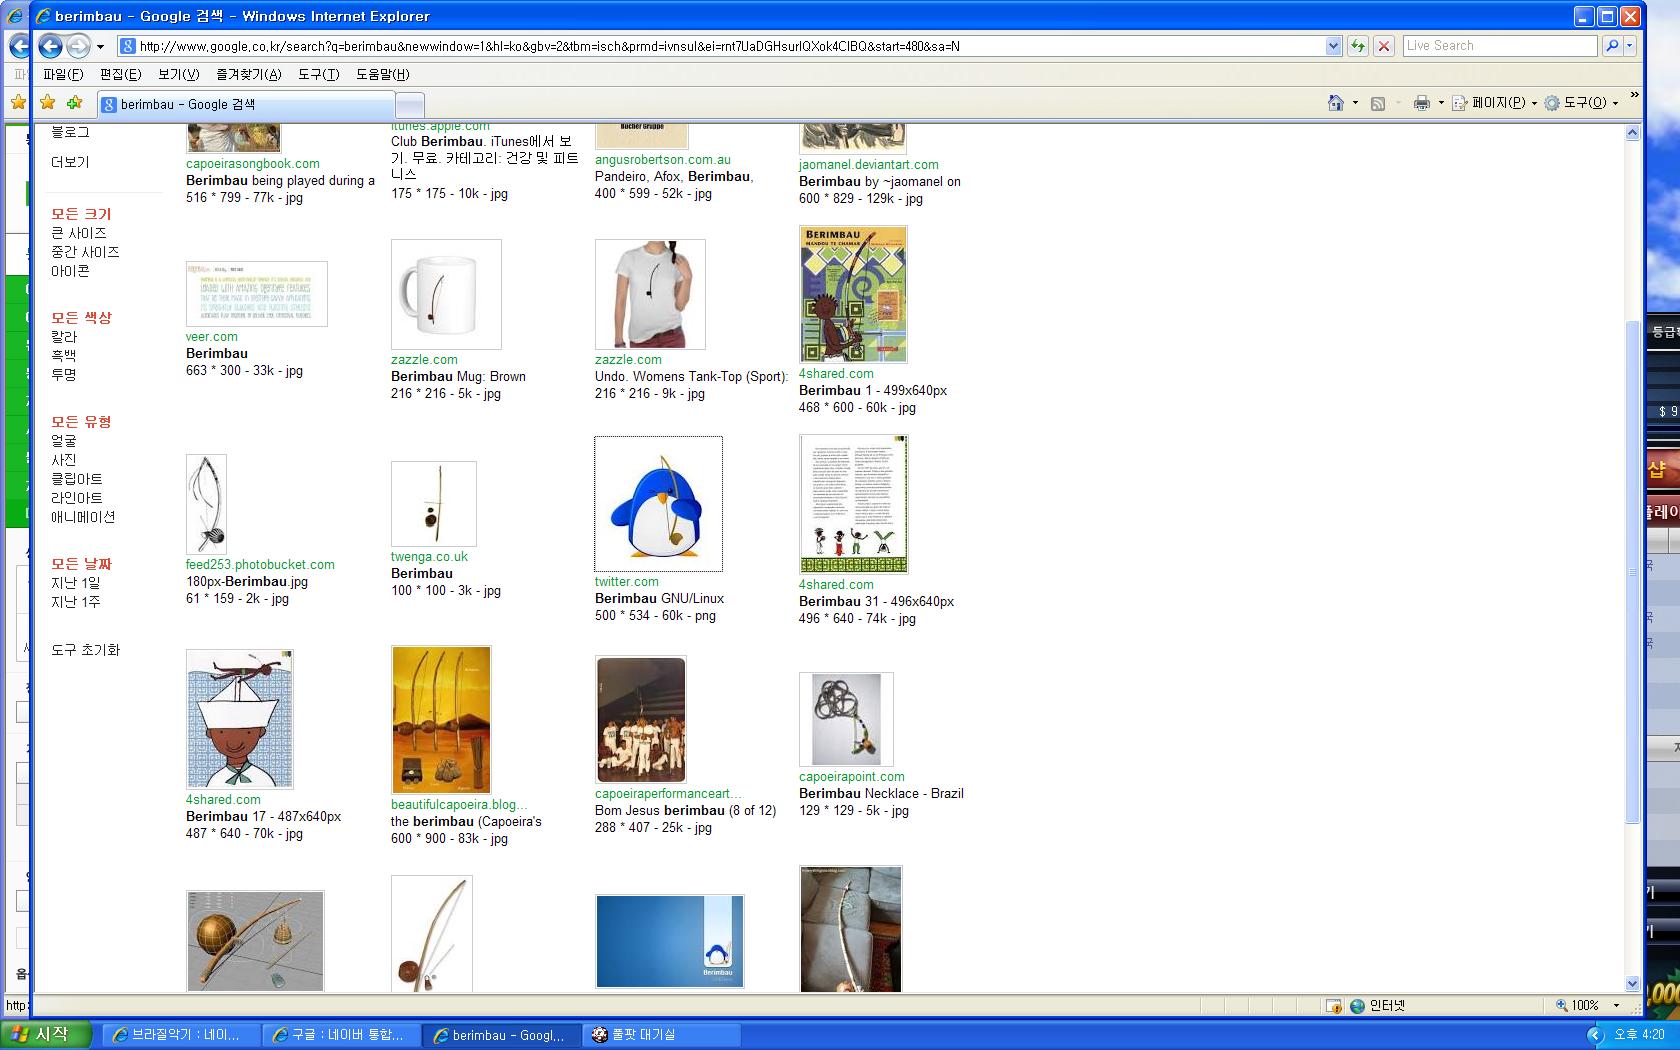Open the Favorites Center star icon
Viewport: 1680px width, 1050px height.
[x=48, y=103]
